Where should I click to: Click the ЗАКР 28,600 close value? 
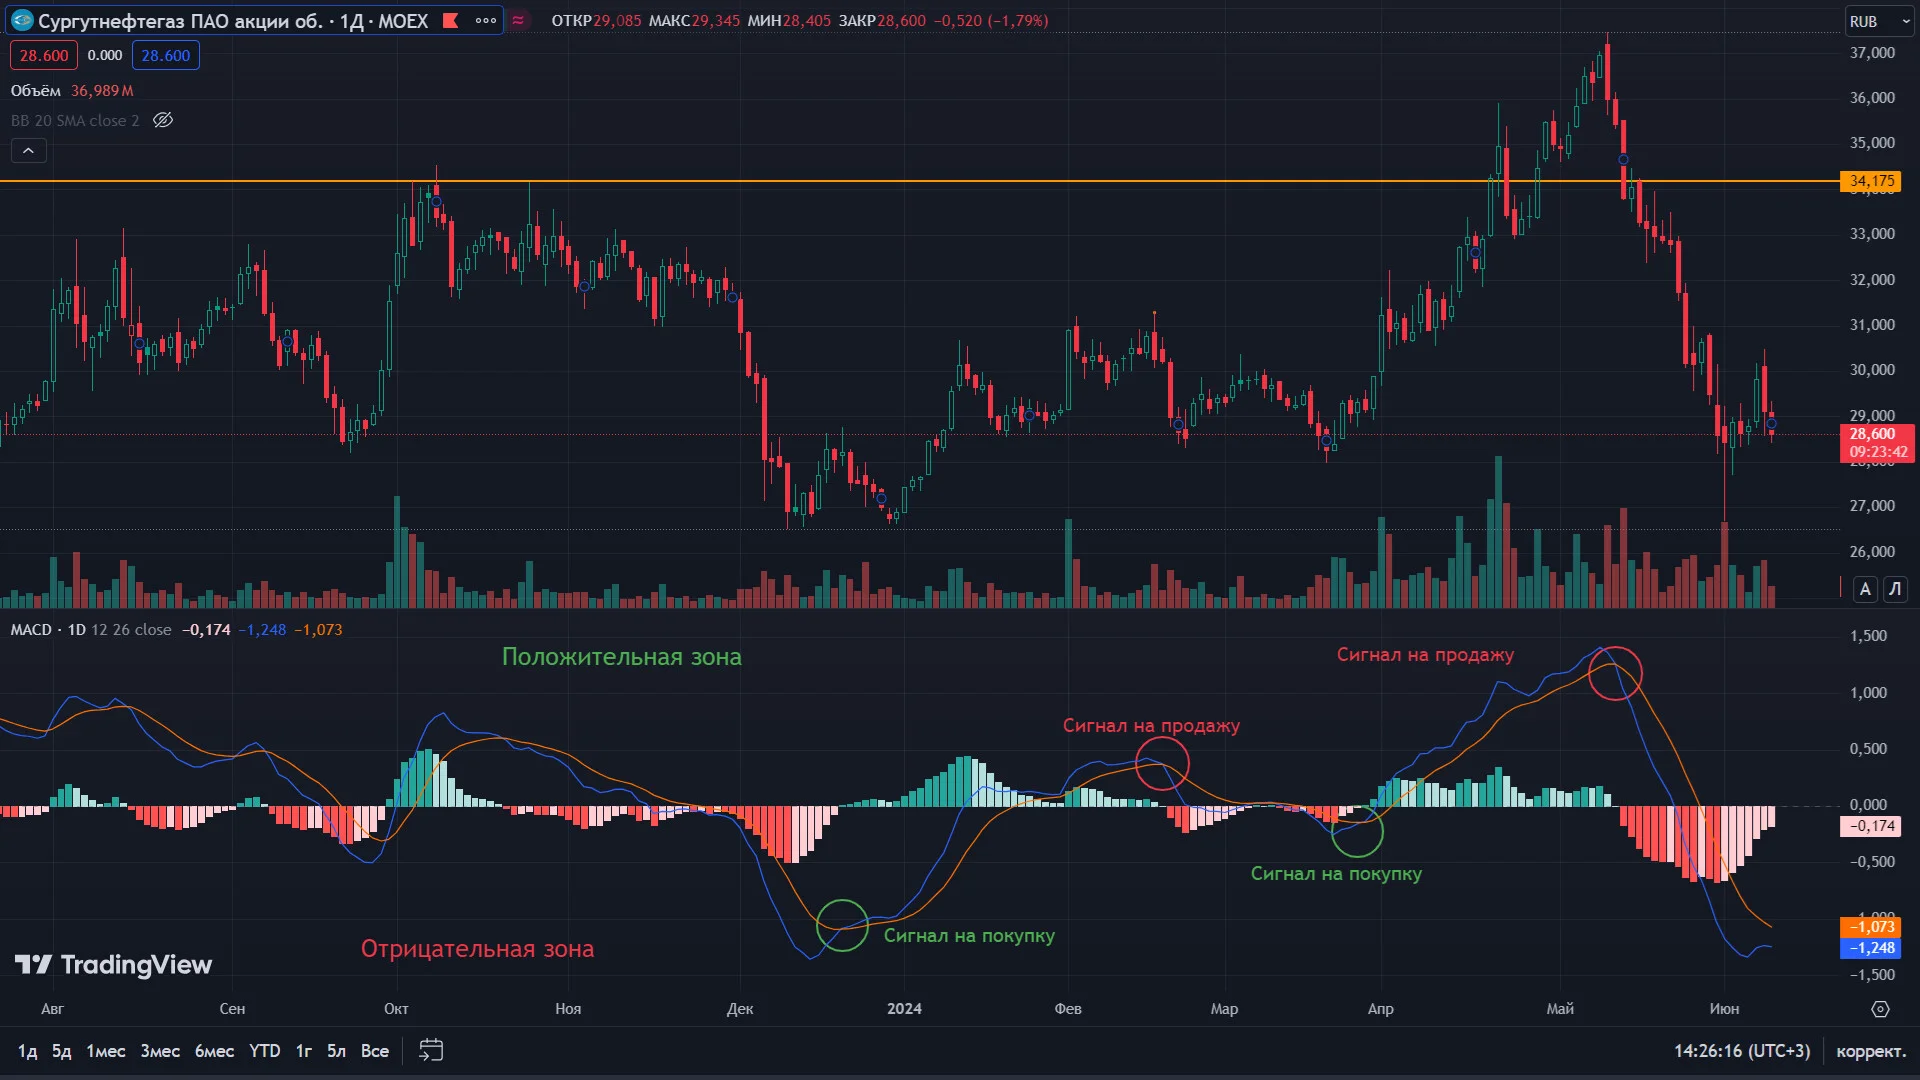point(882,21)
